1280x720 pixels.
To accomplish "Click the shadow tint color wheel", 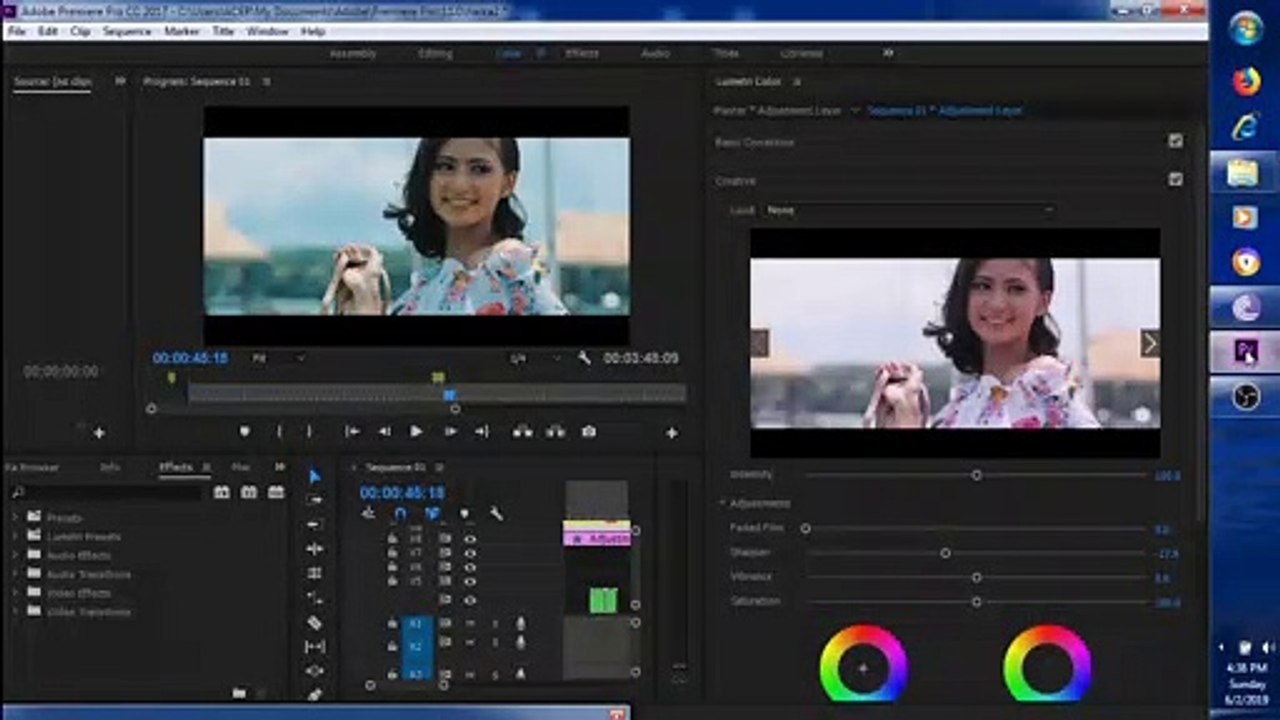I will point(864,667).
